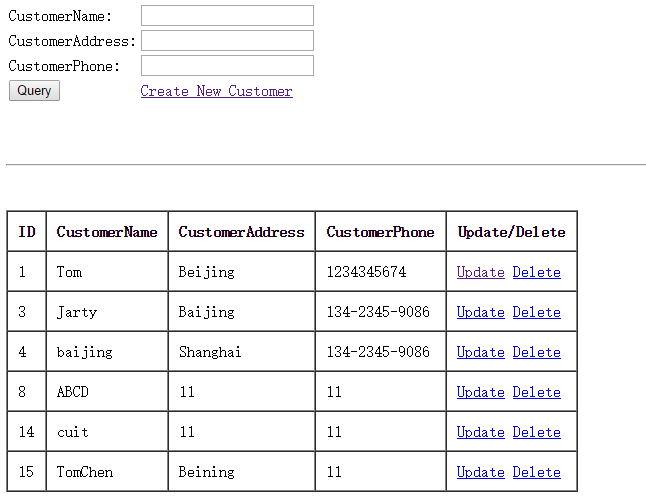
Task: Delete the customer Tom row
Action: click(x=536, y=272)
